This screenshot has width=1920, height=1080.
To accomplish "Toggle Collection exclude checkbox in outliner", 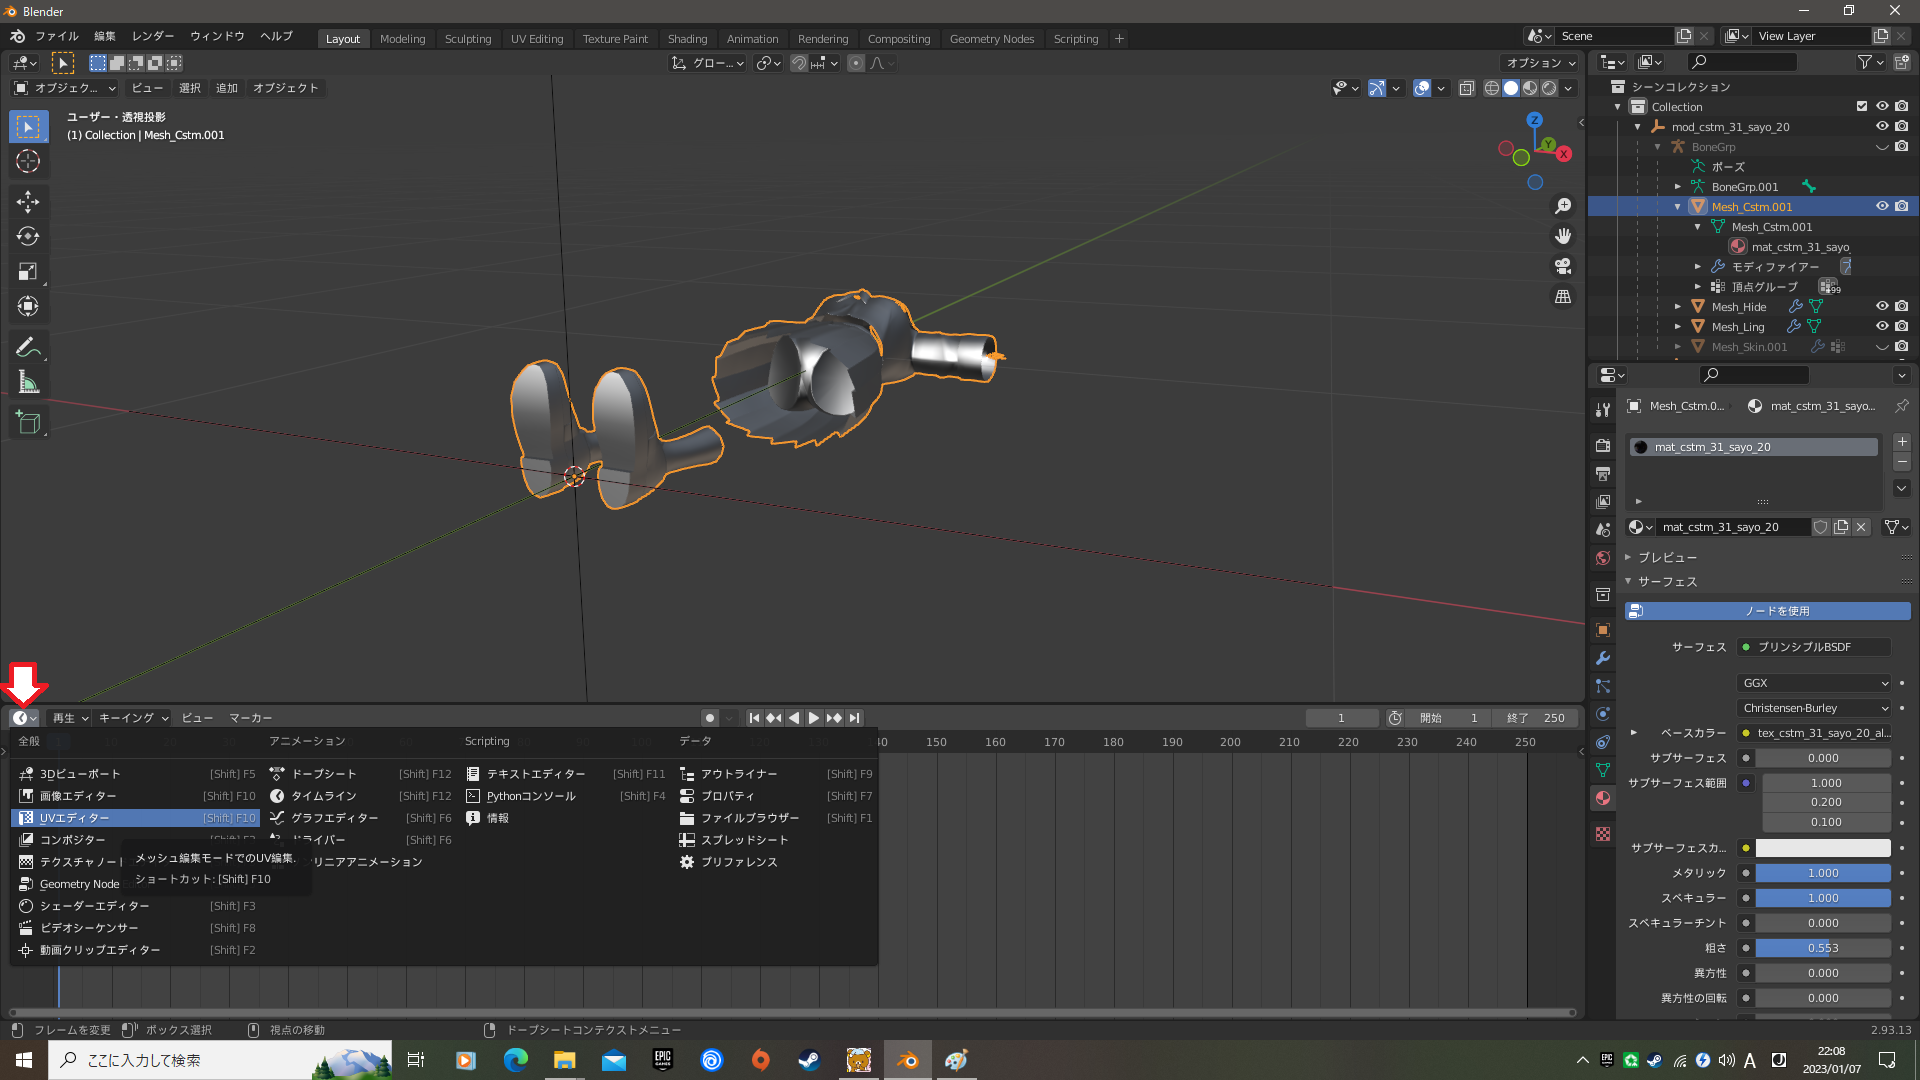I will pos(1862,106).
